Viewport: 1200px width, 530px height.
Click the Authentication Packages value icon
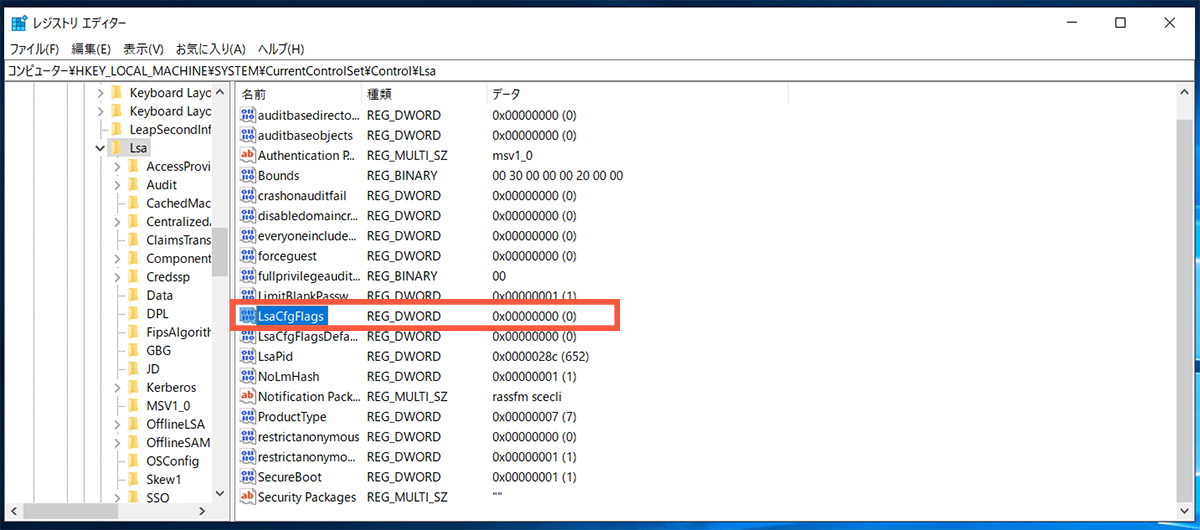pyautogui.click(x=248, y=155)
